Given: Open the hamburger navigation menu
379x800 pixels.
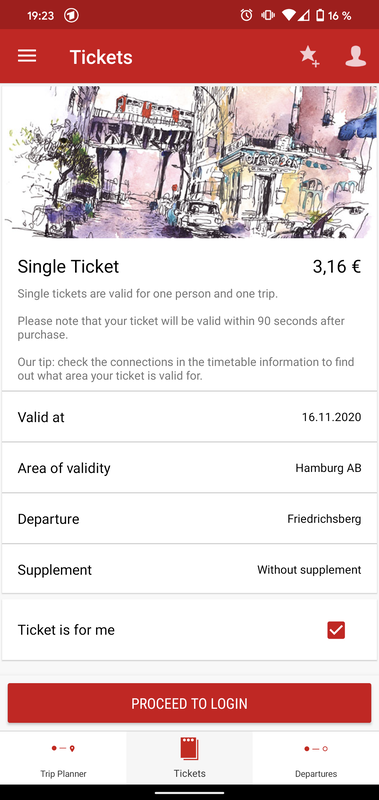Looking at the screenshot, I should [27, 56].
